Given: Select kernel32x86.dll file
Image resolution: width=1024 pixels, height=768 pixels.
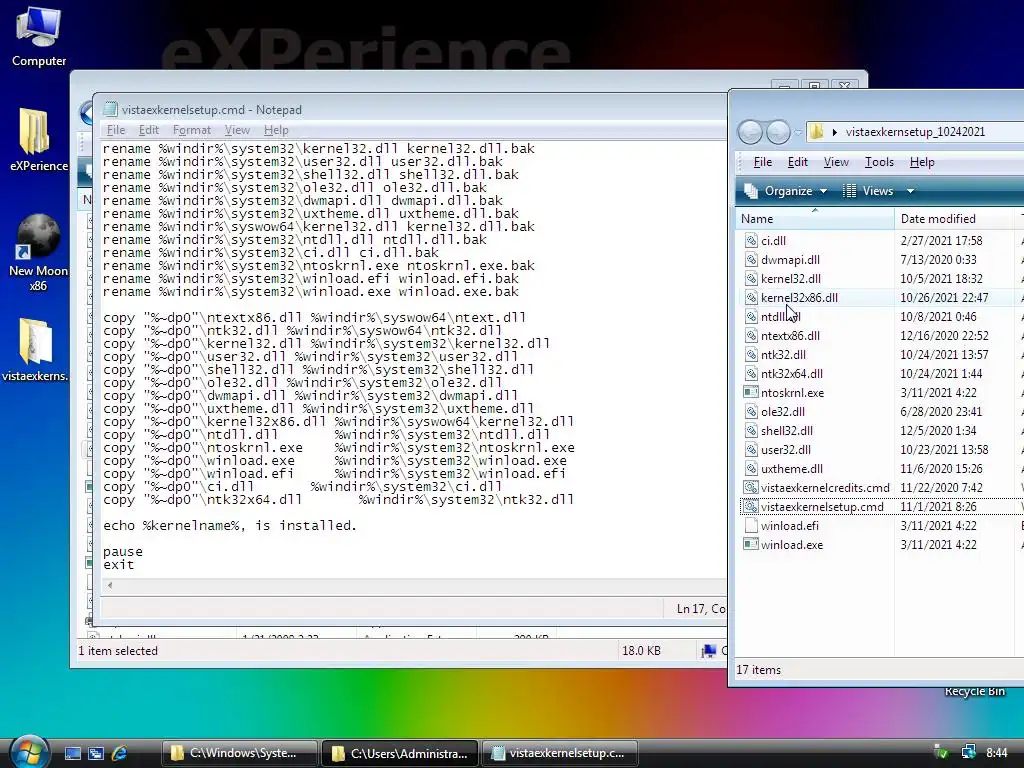Looking at the screenshot, I should (x=799, y=297).
